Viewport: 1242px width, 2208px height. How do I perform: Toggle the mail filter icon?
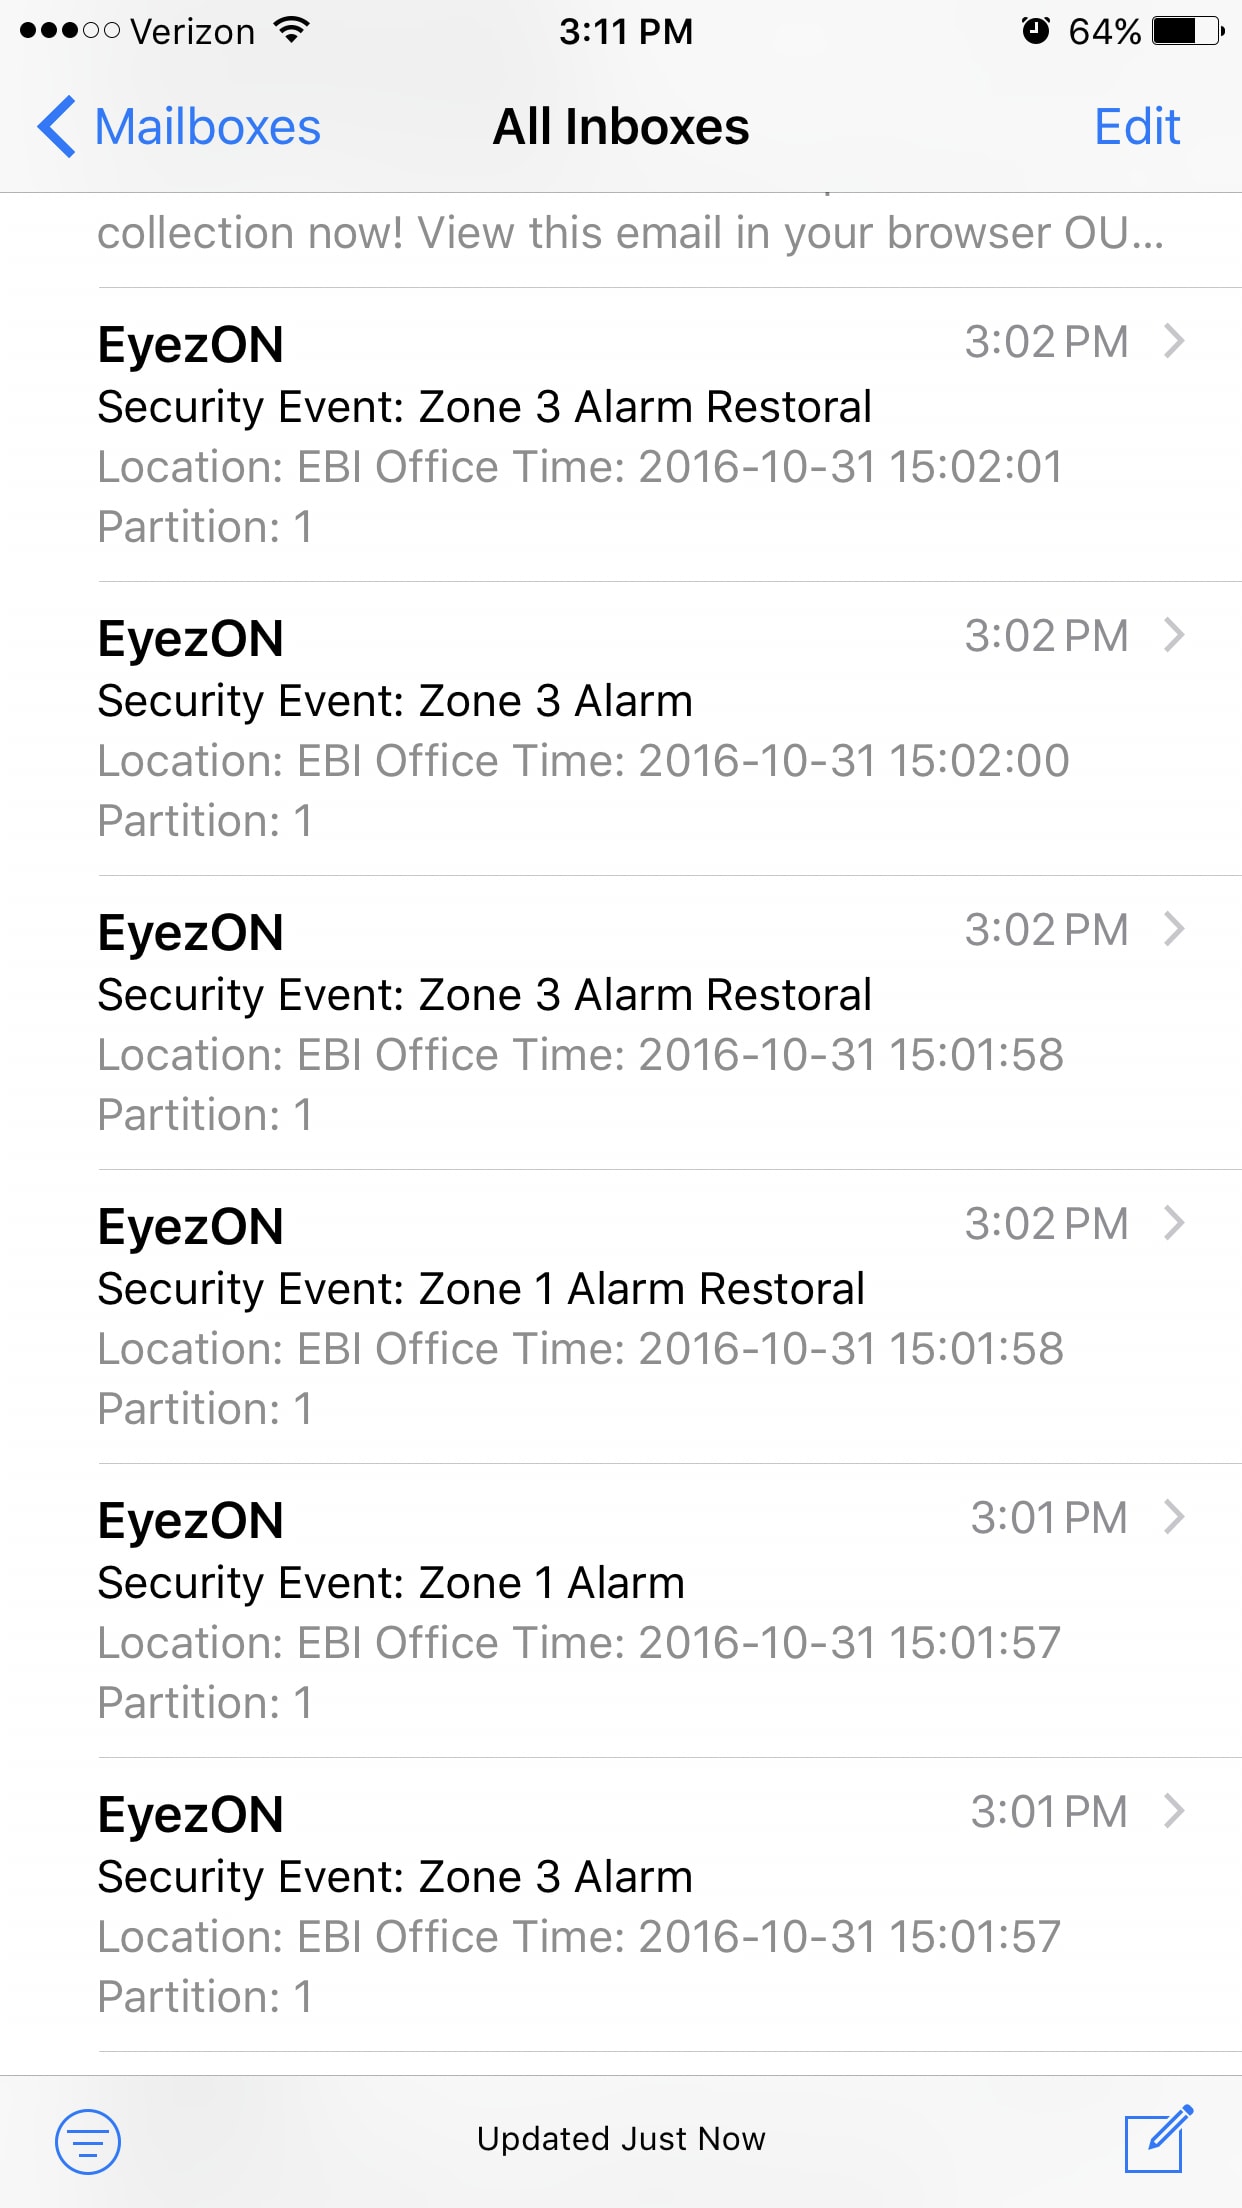[x=88, y=2141]
